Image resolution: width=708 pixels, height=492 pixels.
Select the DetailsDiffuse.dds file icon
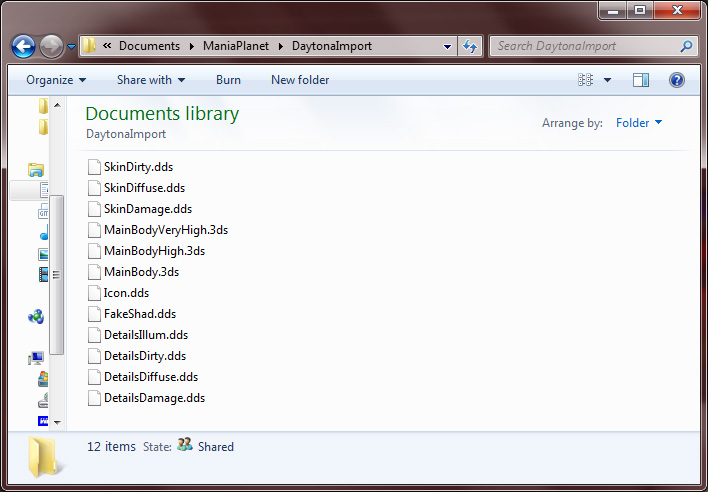click(94, 377)
